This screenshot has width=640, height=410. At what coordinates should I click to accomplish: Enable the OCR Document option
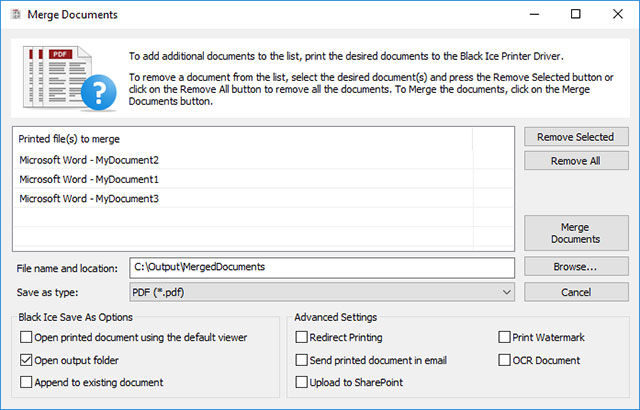(504, 360)
